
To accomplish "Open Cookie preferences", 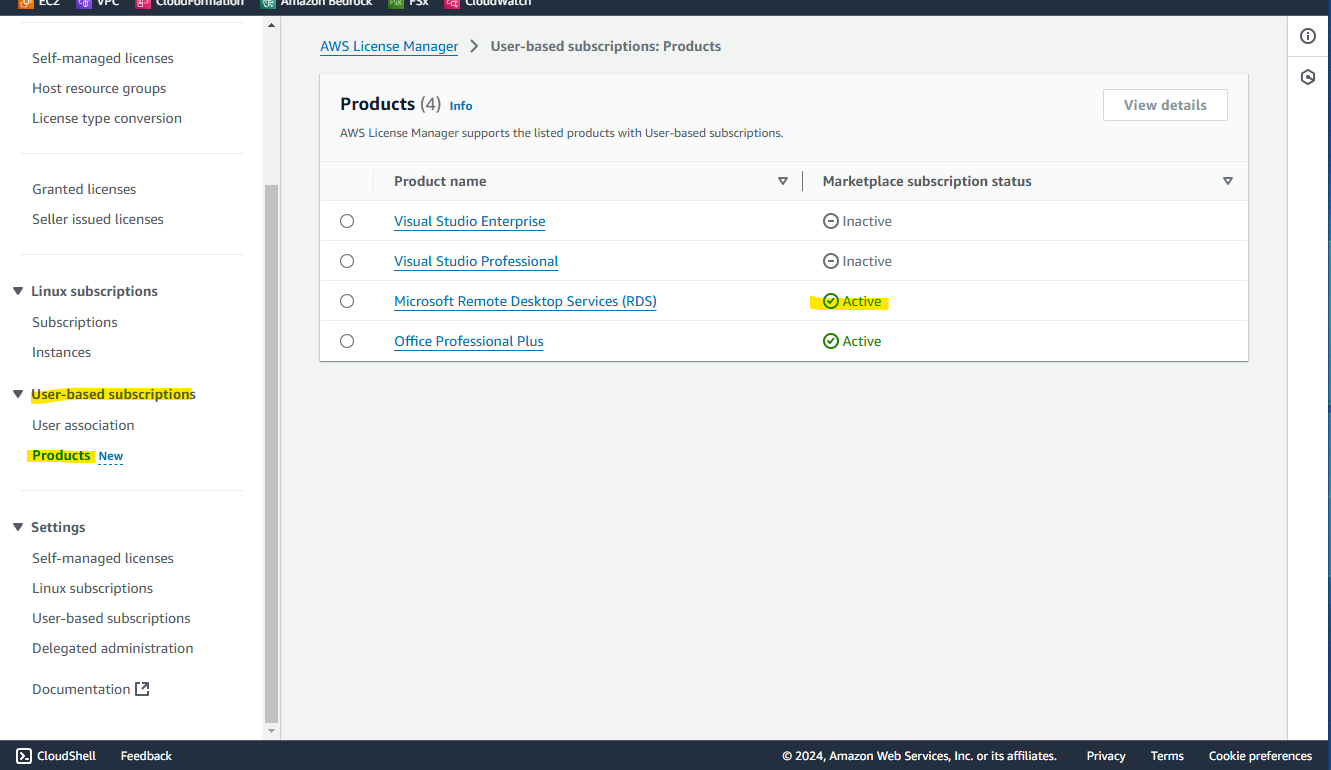I will [1260, 756].
